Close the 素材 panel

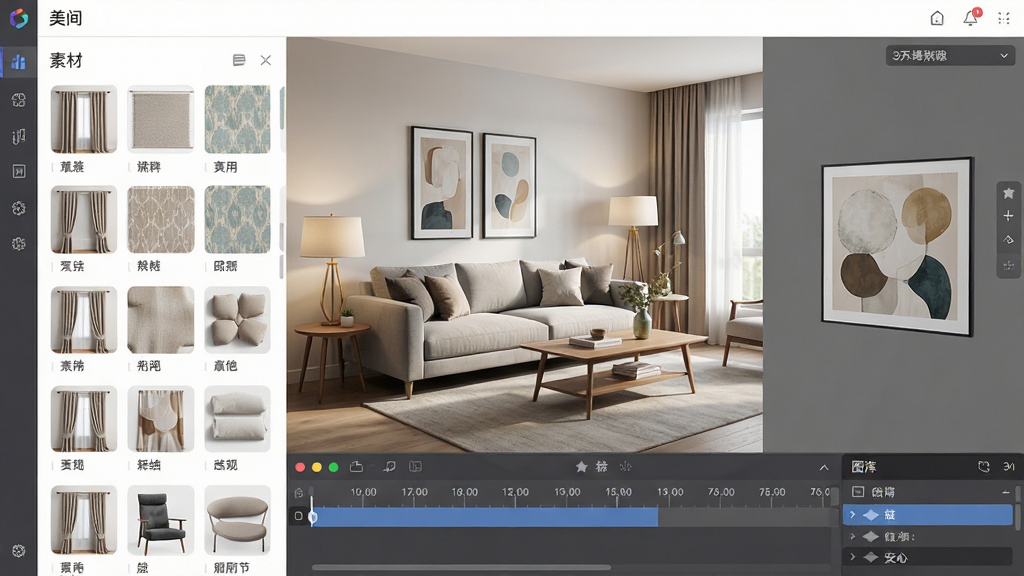pos(266,60)
